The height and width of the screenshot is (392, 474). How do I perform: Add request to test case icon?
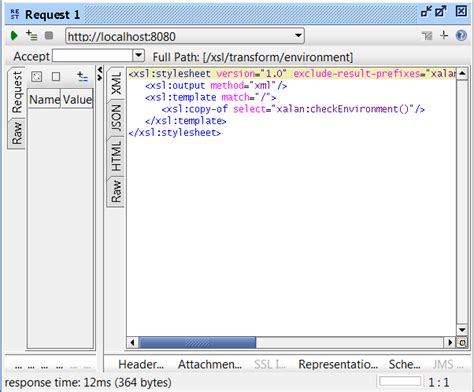click(x=32, y=35)
